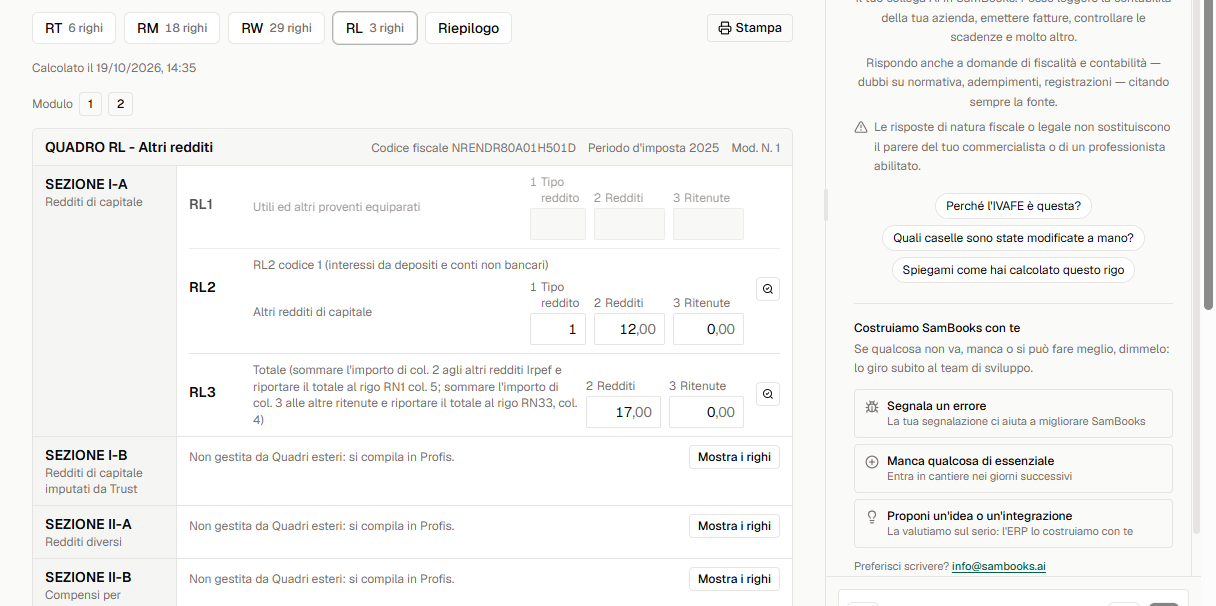Click the "Periodo d'imposta 2025" text
This screenshot has height=606, width=1216.
coord(653,148)
